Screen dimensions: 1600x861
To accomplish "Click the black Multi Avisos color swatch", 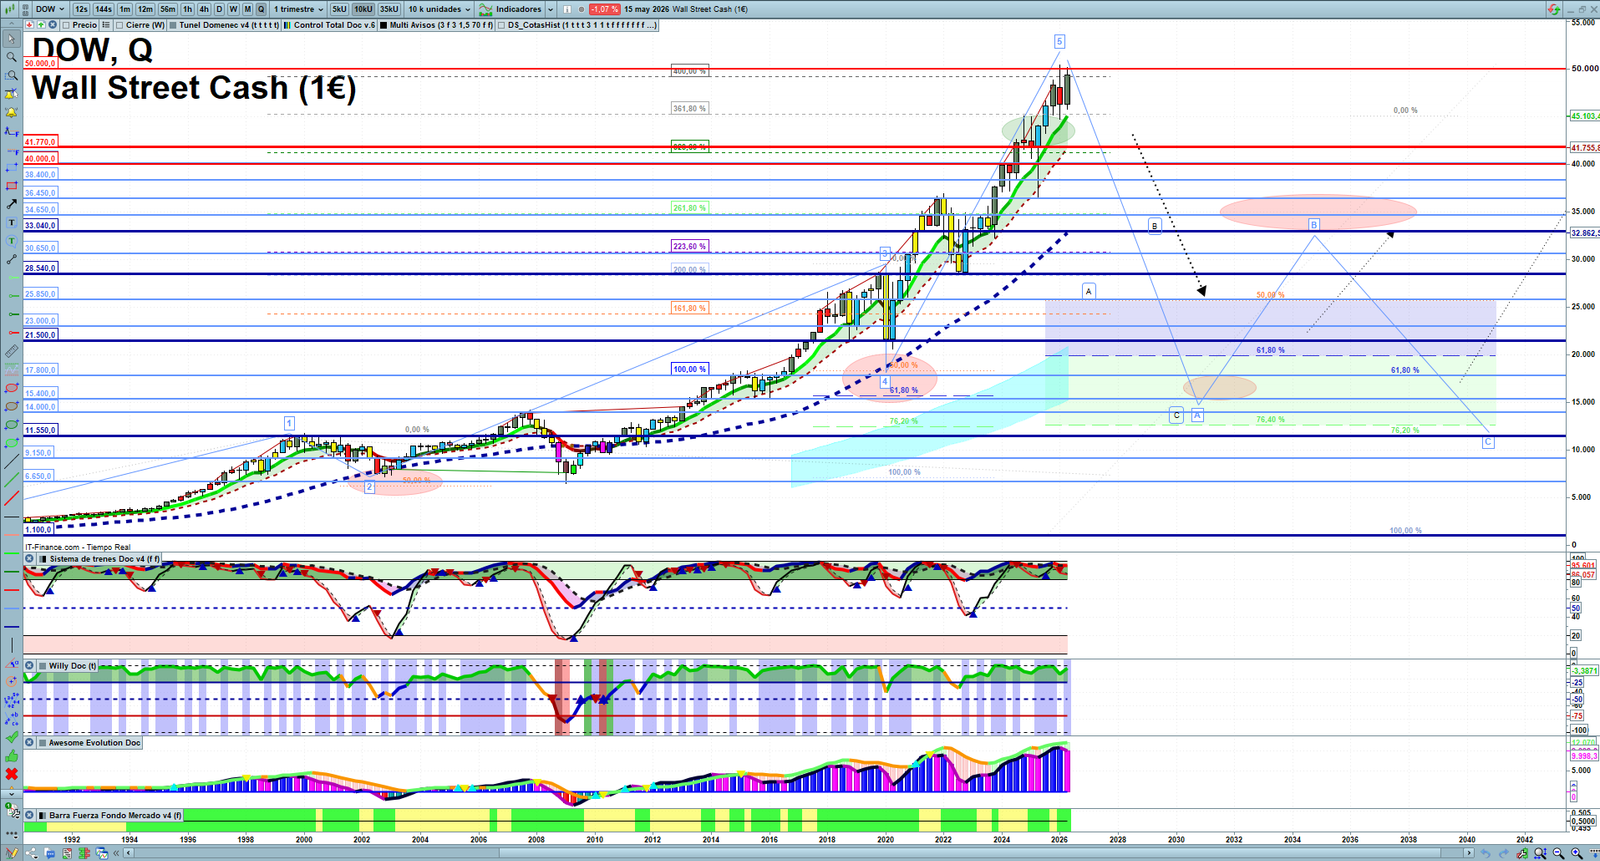I will (383, 25).
